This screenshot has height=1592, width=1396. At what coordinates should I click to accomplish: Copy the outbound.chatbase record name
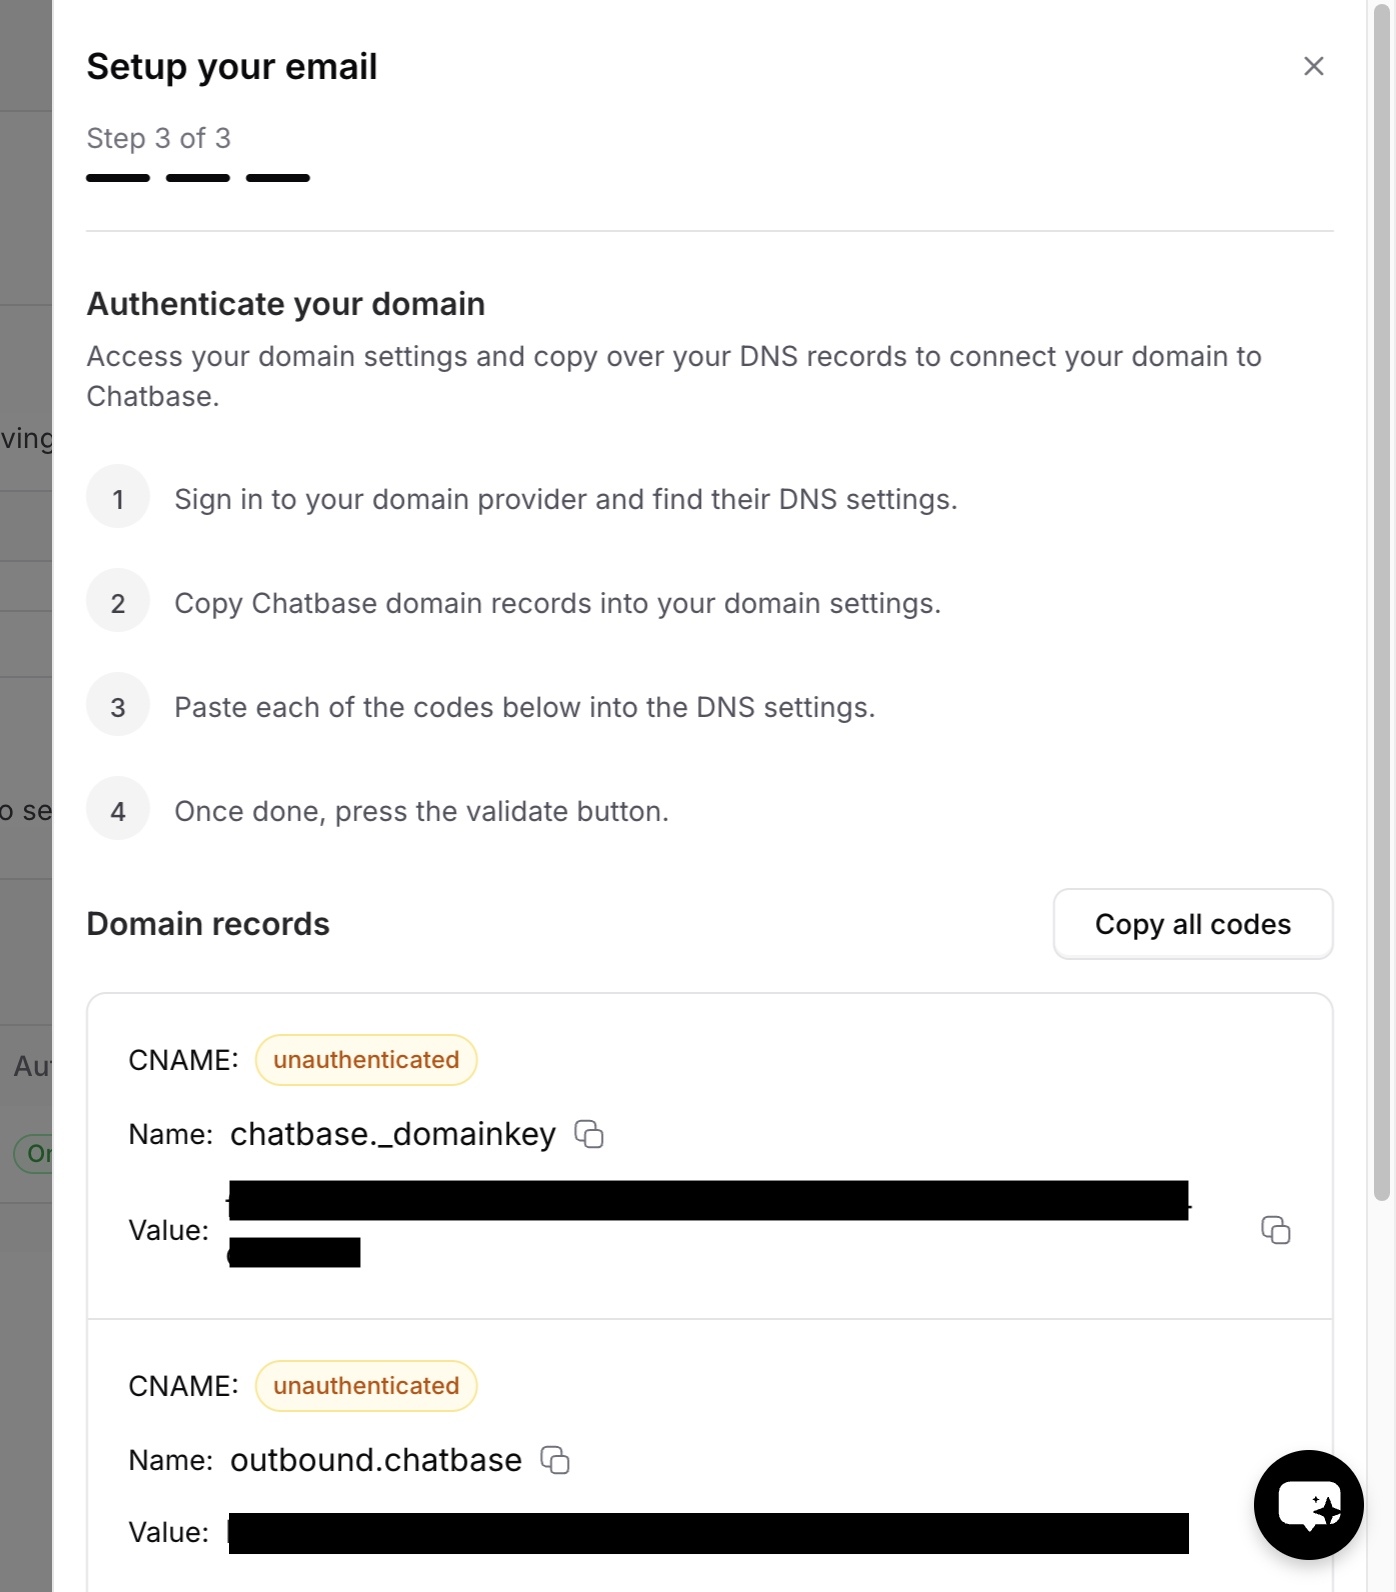[556, 1460]
